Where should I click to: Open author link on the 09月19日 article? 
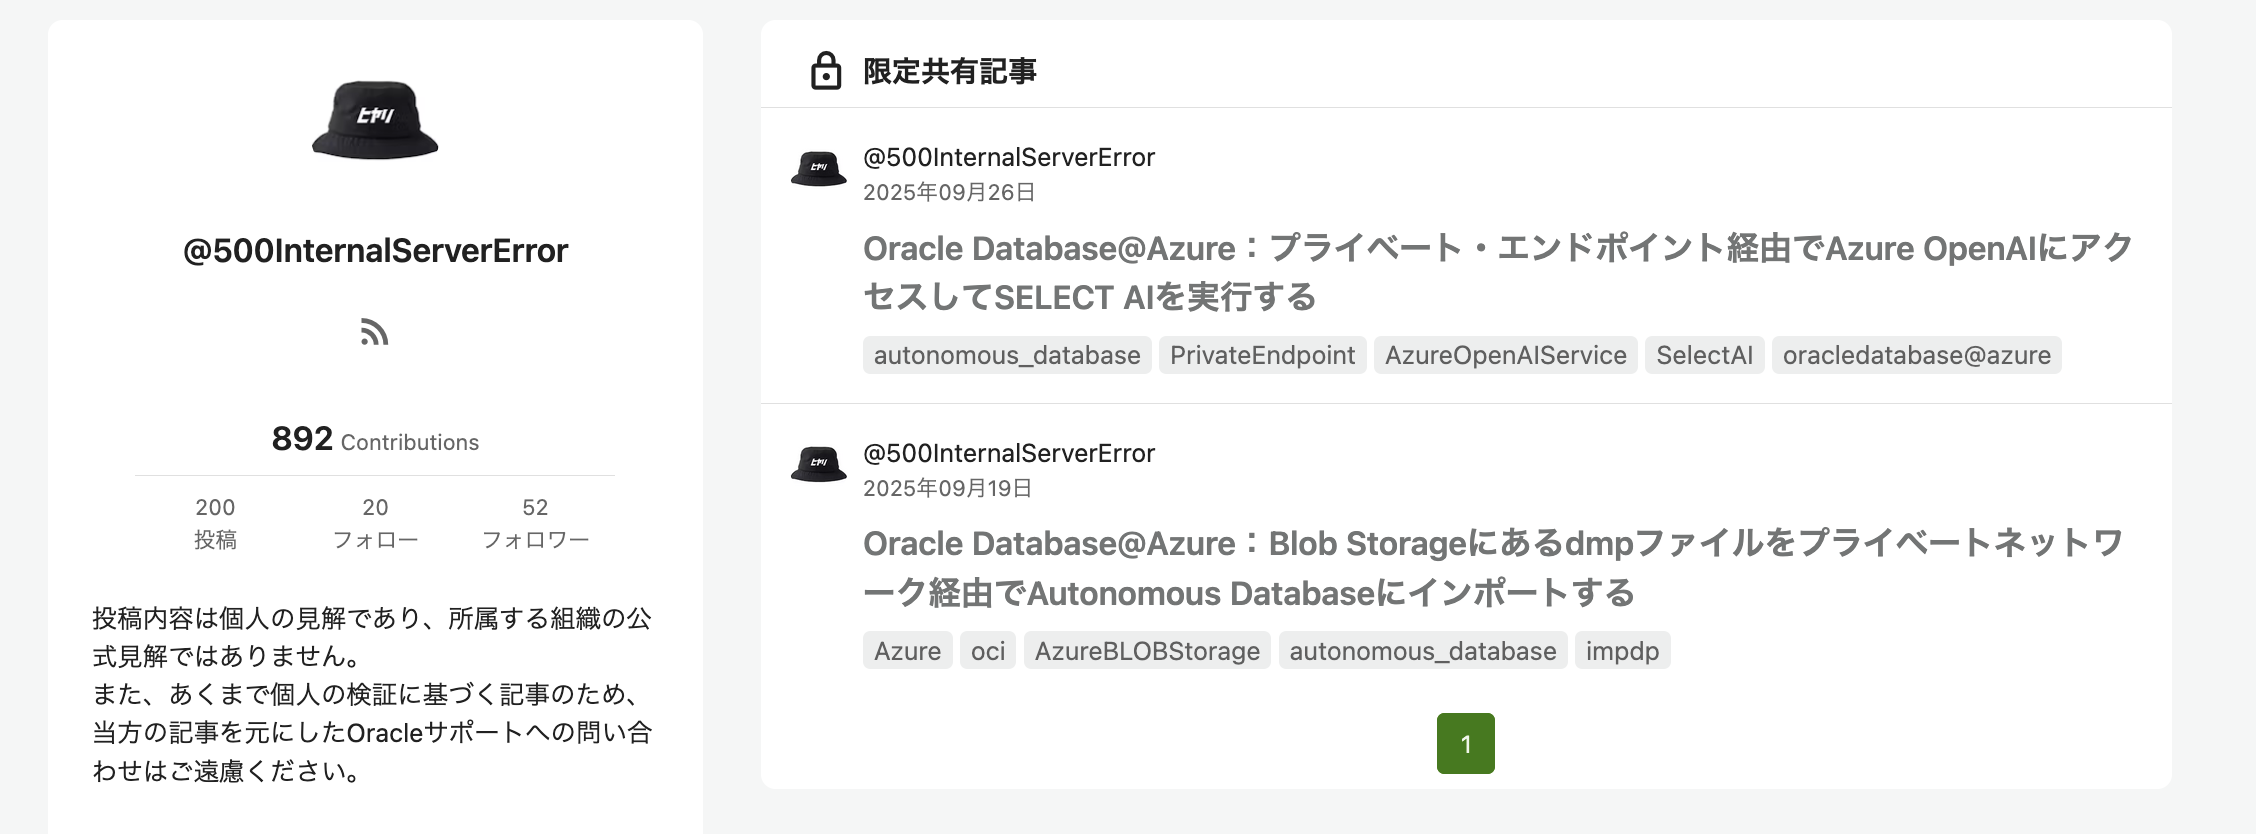click(x=1009, y=453)
